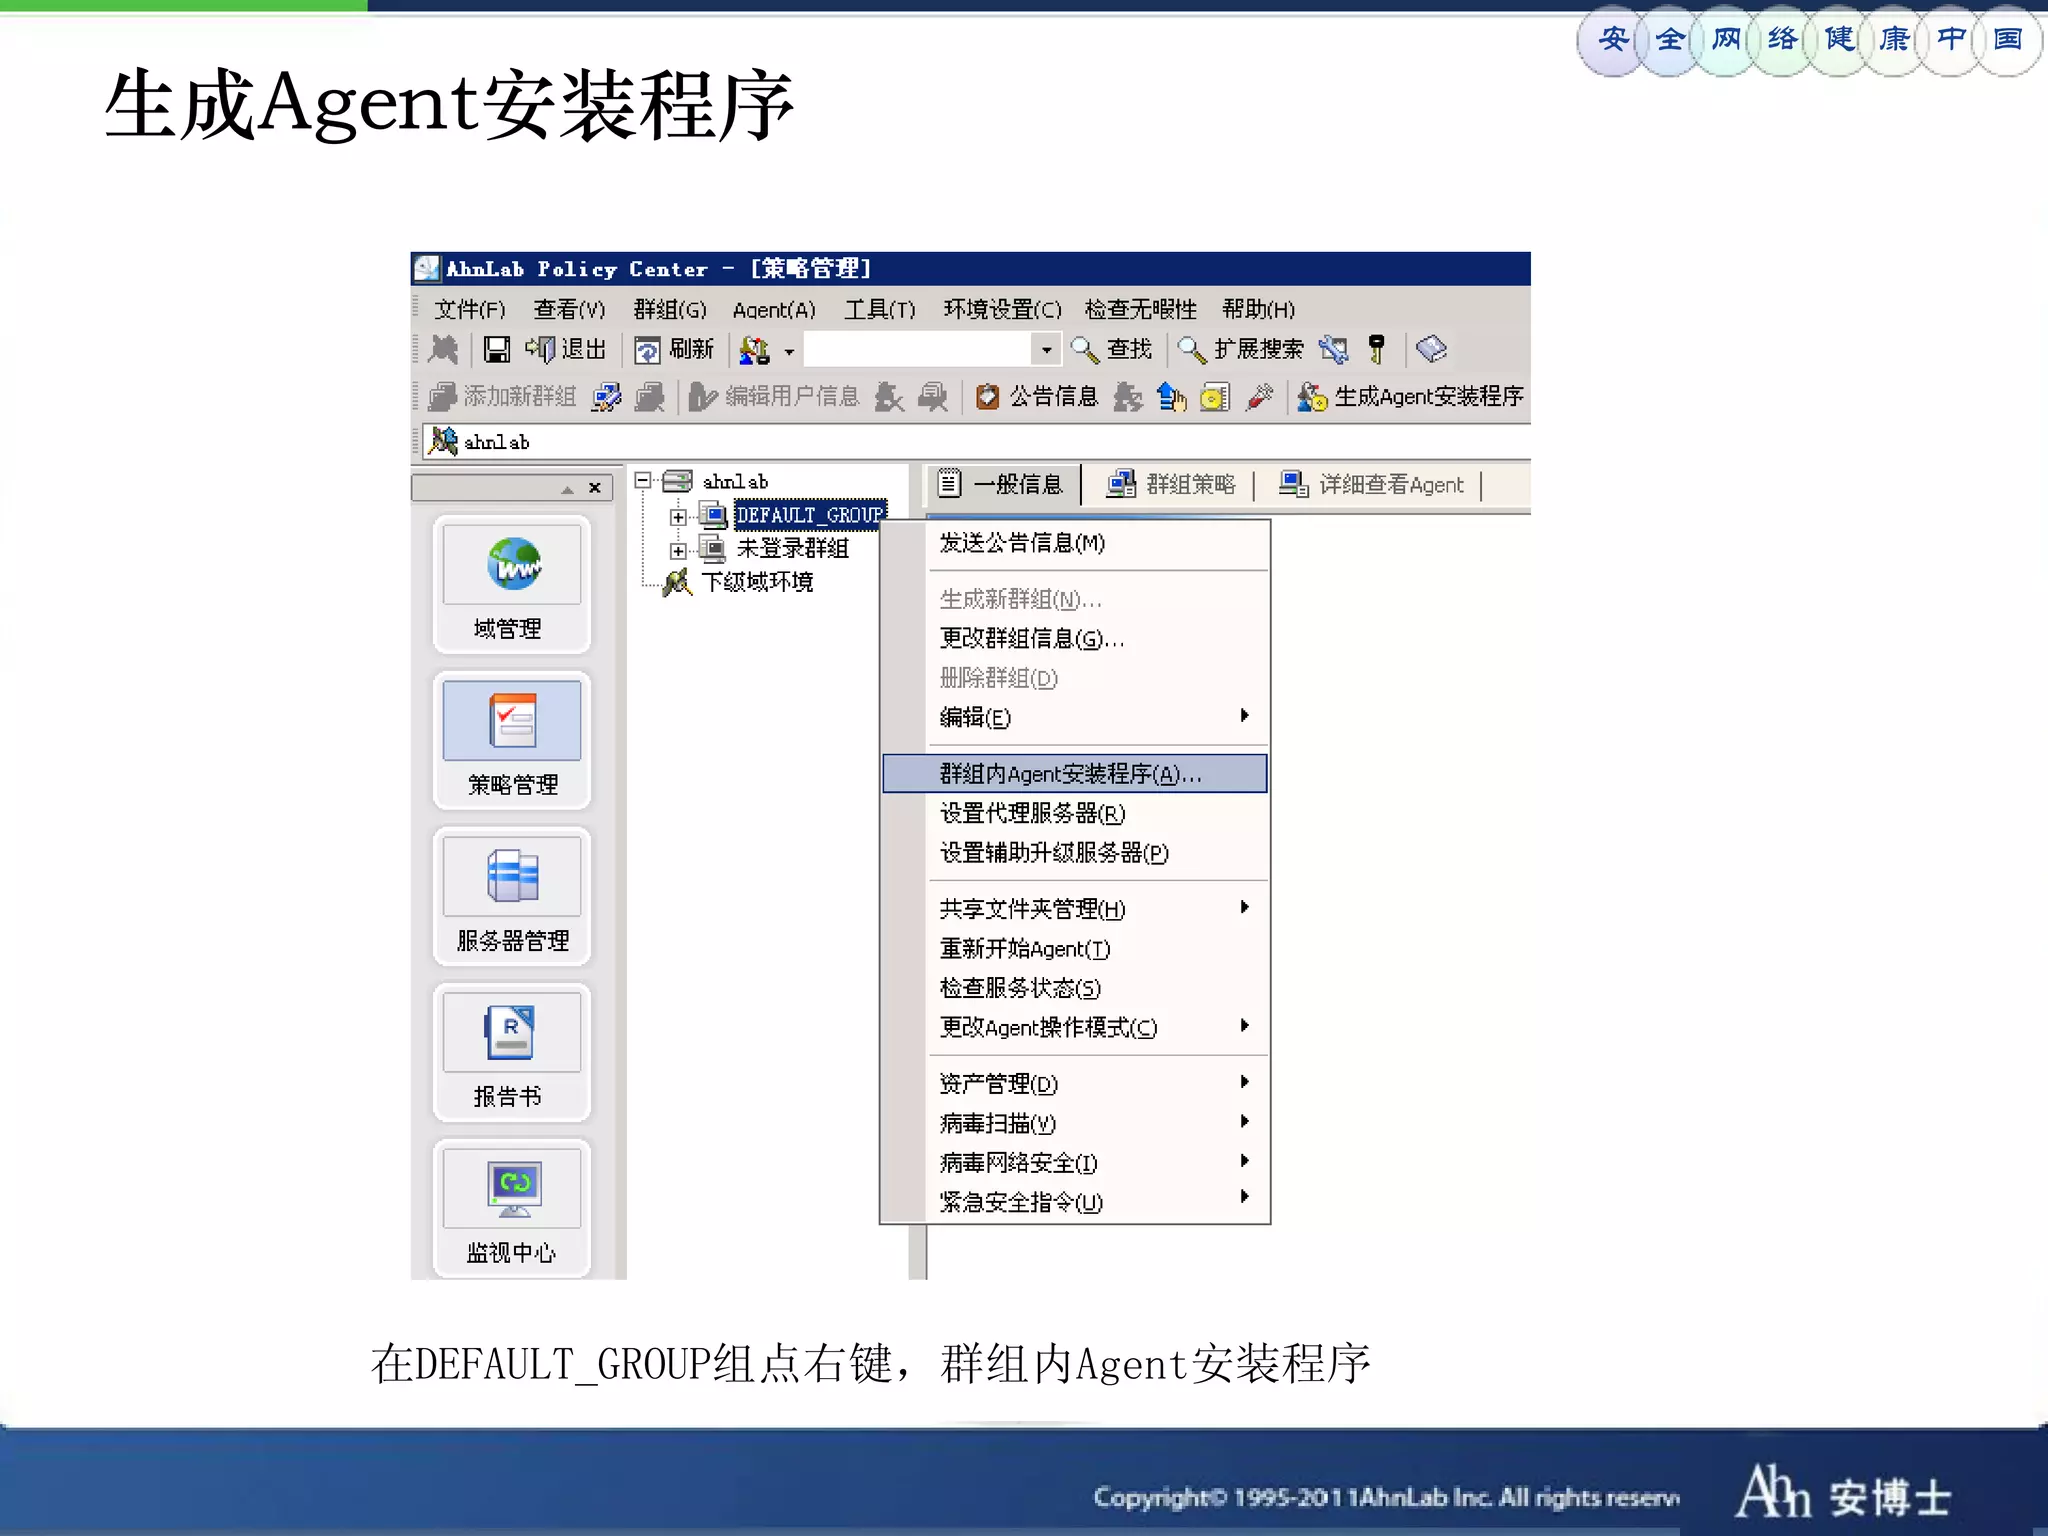
Task: Click the disabled icon at toolbar start
Action: (x=443, y=349)
